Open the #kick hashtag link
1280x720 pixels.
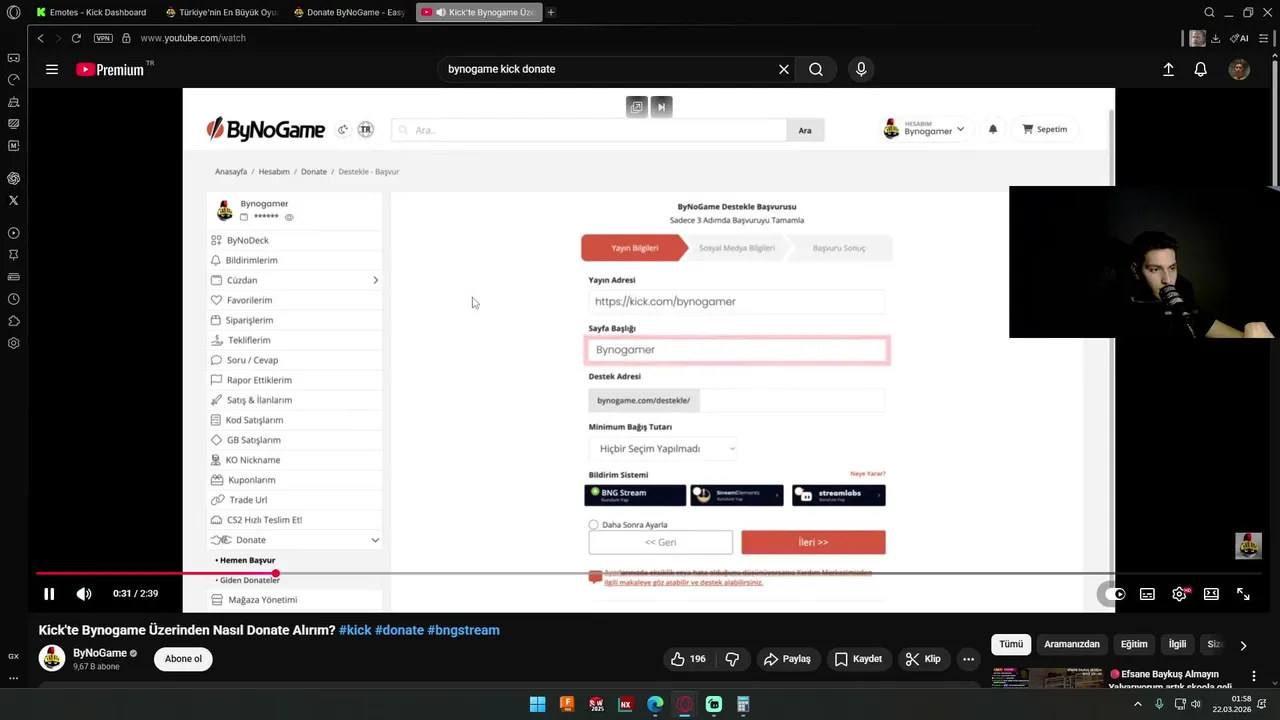click(x=355, y=630)
